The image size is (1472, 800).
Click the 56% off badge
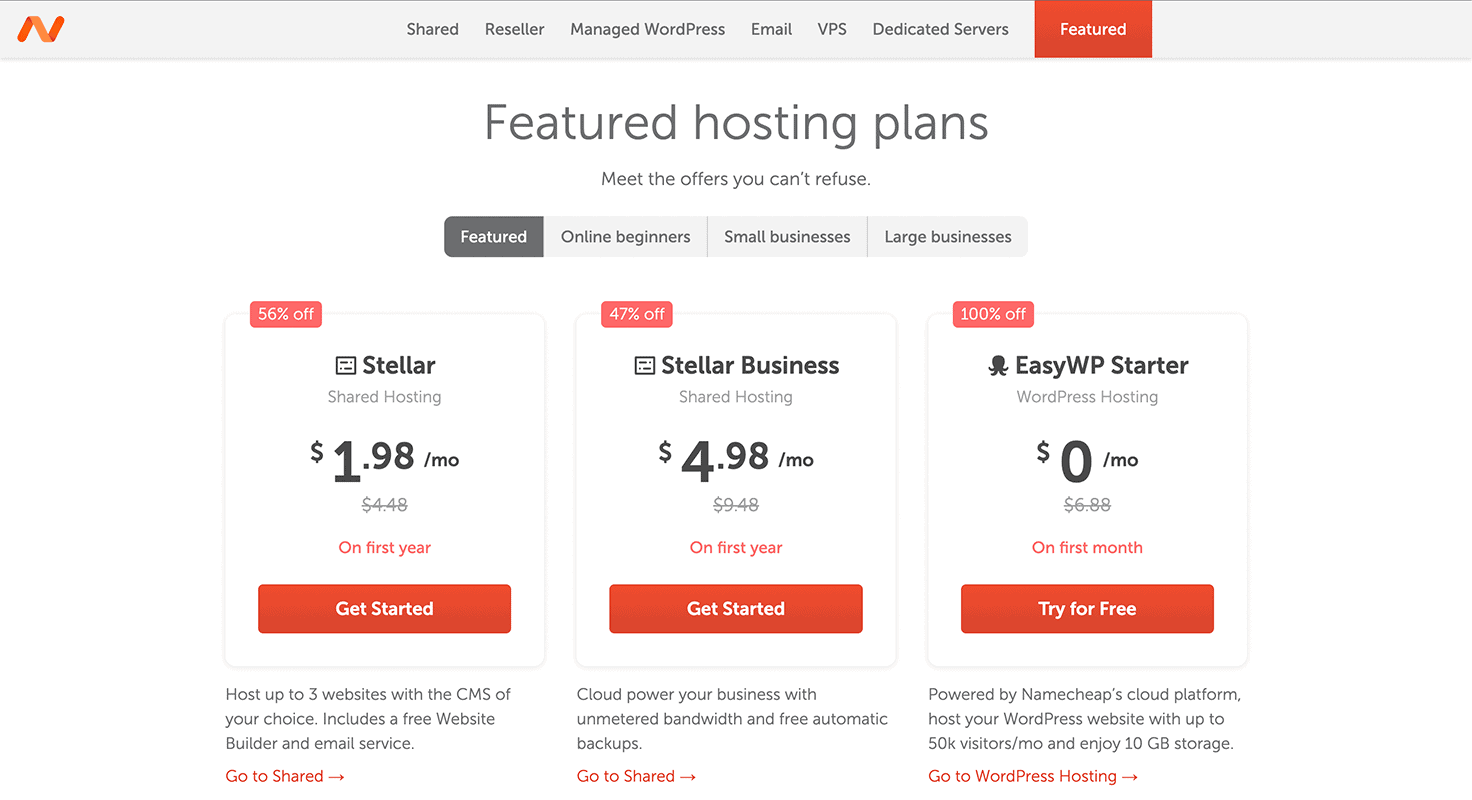point(285,314)
